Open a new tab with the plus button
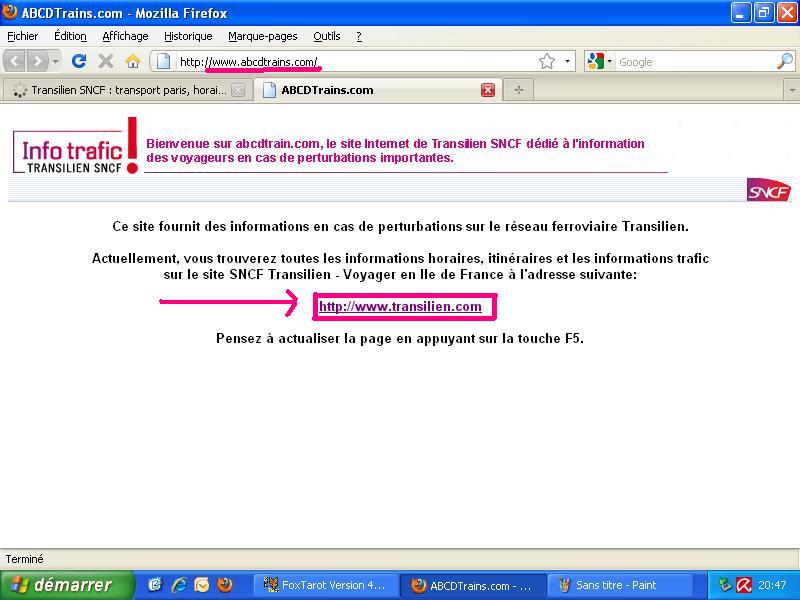The height and width of the screenshot is (600, 800). coord(518,89)
